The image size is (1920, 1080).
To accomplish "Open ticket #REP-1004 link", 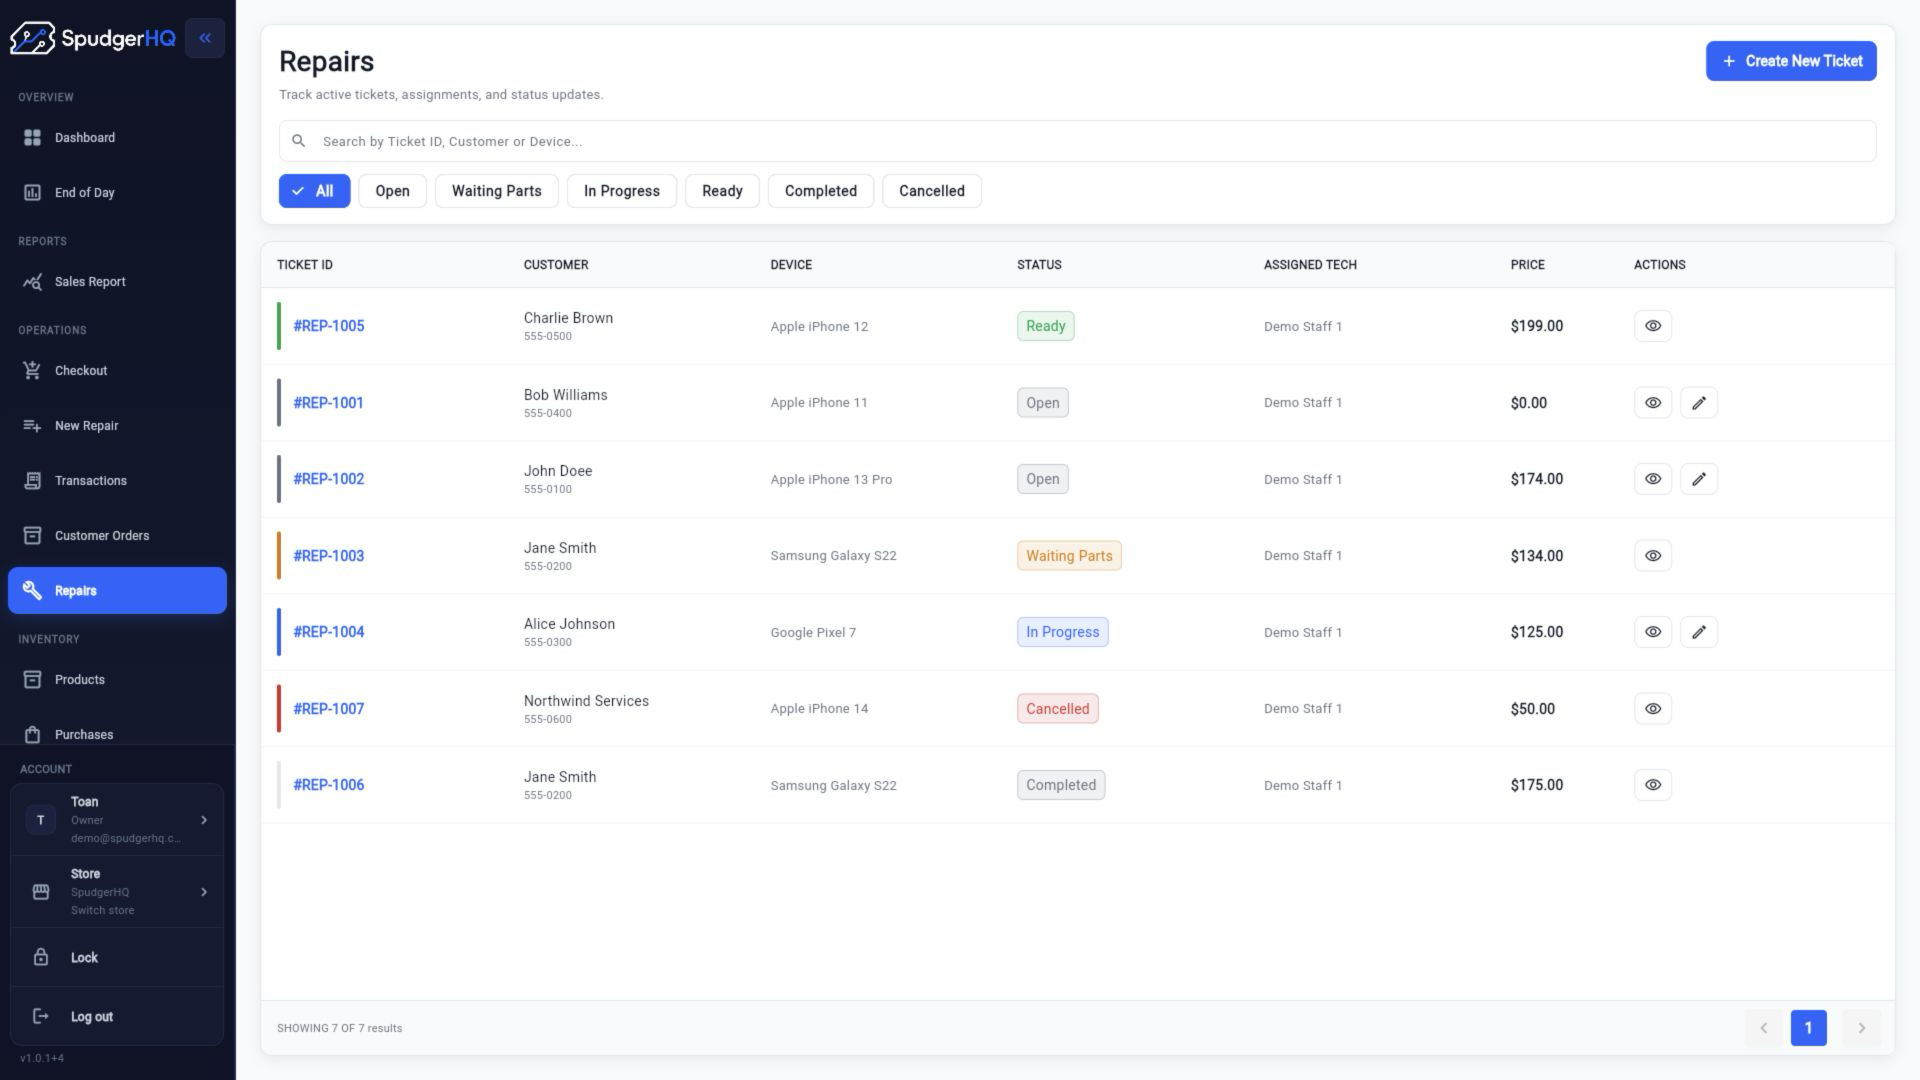I will tap(329, 632).
